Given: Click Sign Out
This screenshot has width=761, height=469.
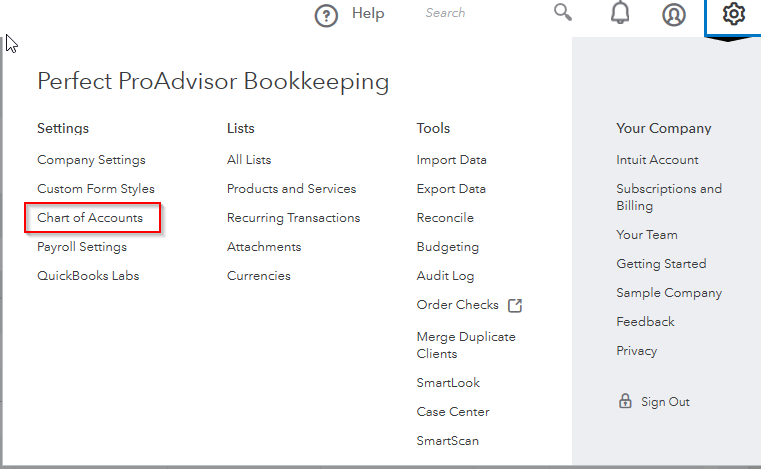Looking at the screenshot, I should (x=665, y=402).
